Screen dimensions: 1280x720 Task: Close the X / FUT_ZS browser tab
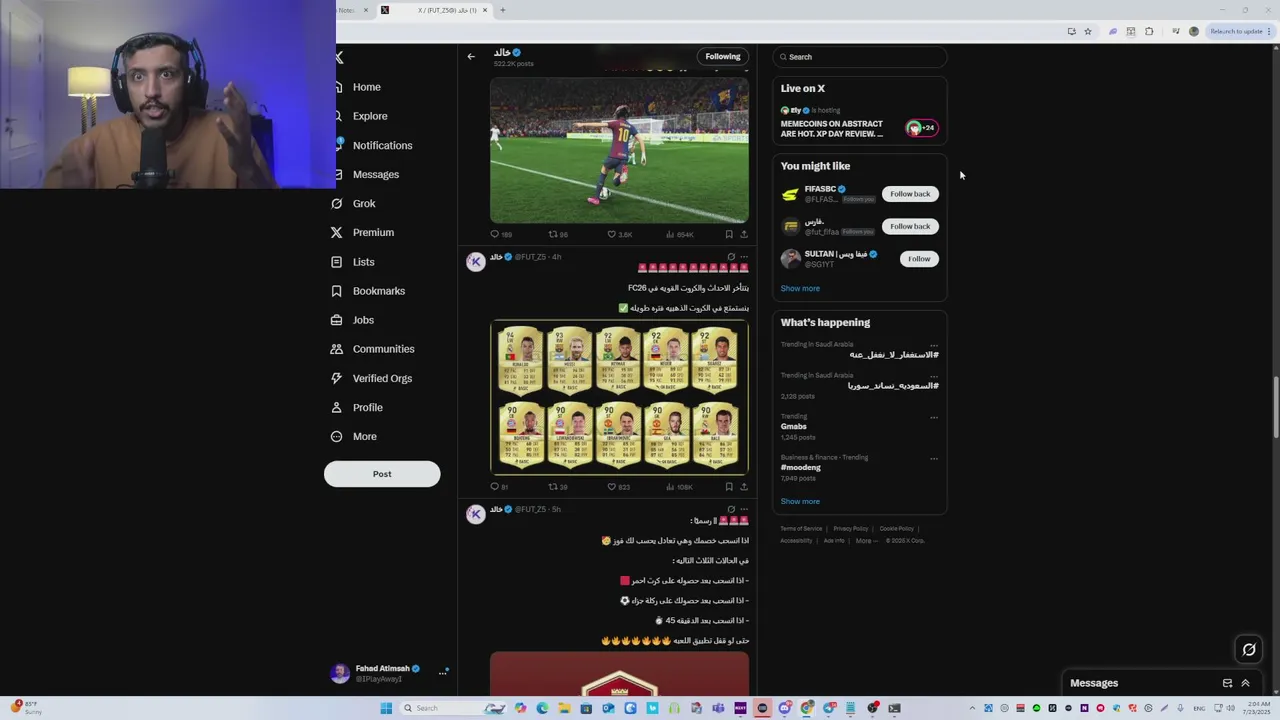(x=485, y=10)
